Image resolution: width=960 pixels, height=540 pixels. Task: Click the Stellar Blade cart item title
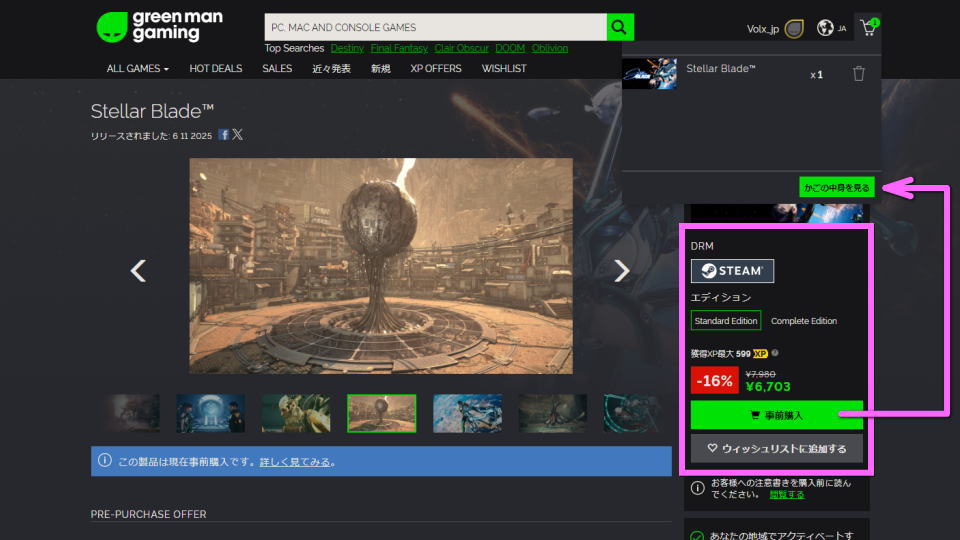click(x=721, y=69)
